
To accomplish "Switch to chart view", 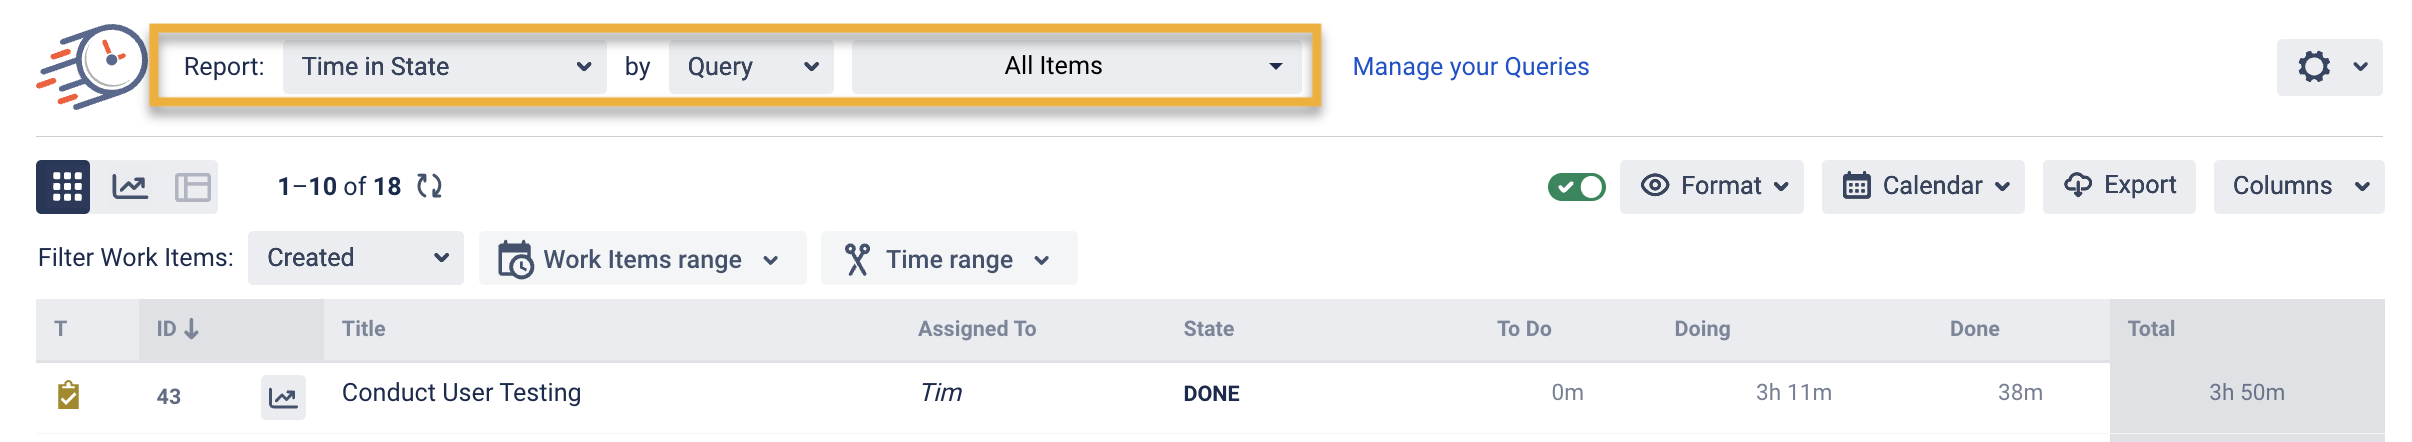I will (130, 187).
